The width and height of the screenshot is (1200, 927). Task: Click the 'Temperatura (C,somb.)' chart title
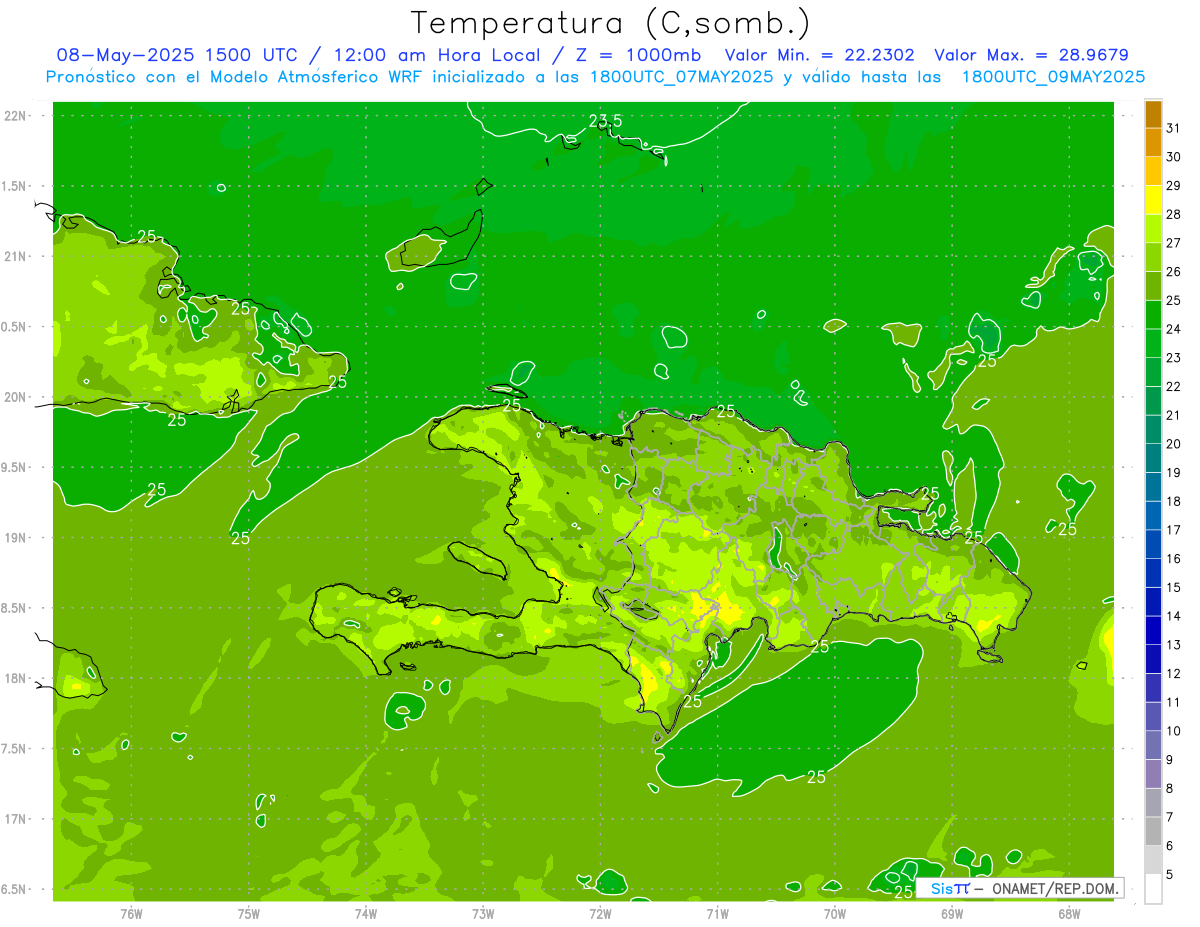(x=610, y=24)
